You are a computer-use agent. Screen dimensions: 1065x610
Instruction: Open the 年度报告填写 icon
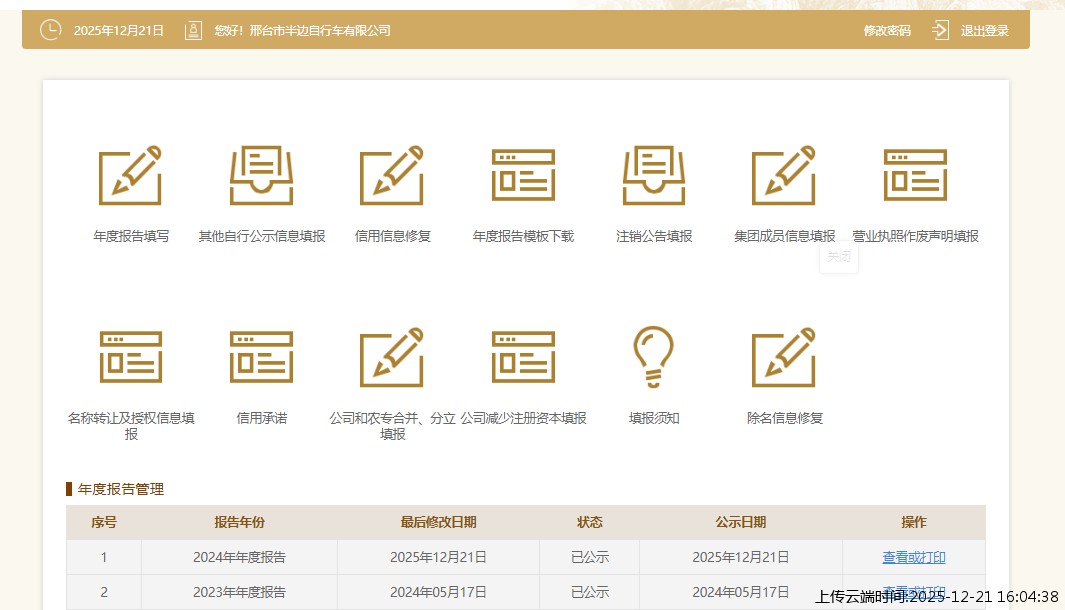[x=130, y=176]
